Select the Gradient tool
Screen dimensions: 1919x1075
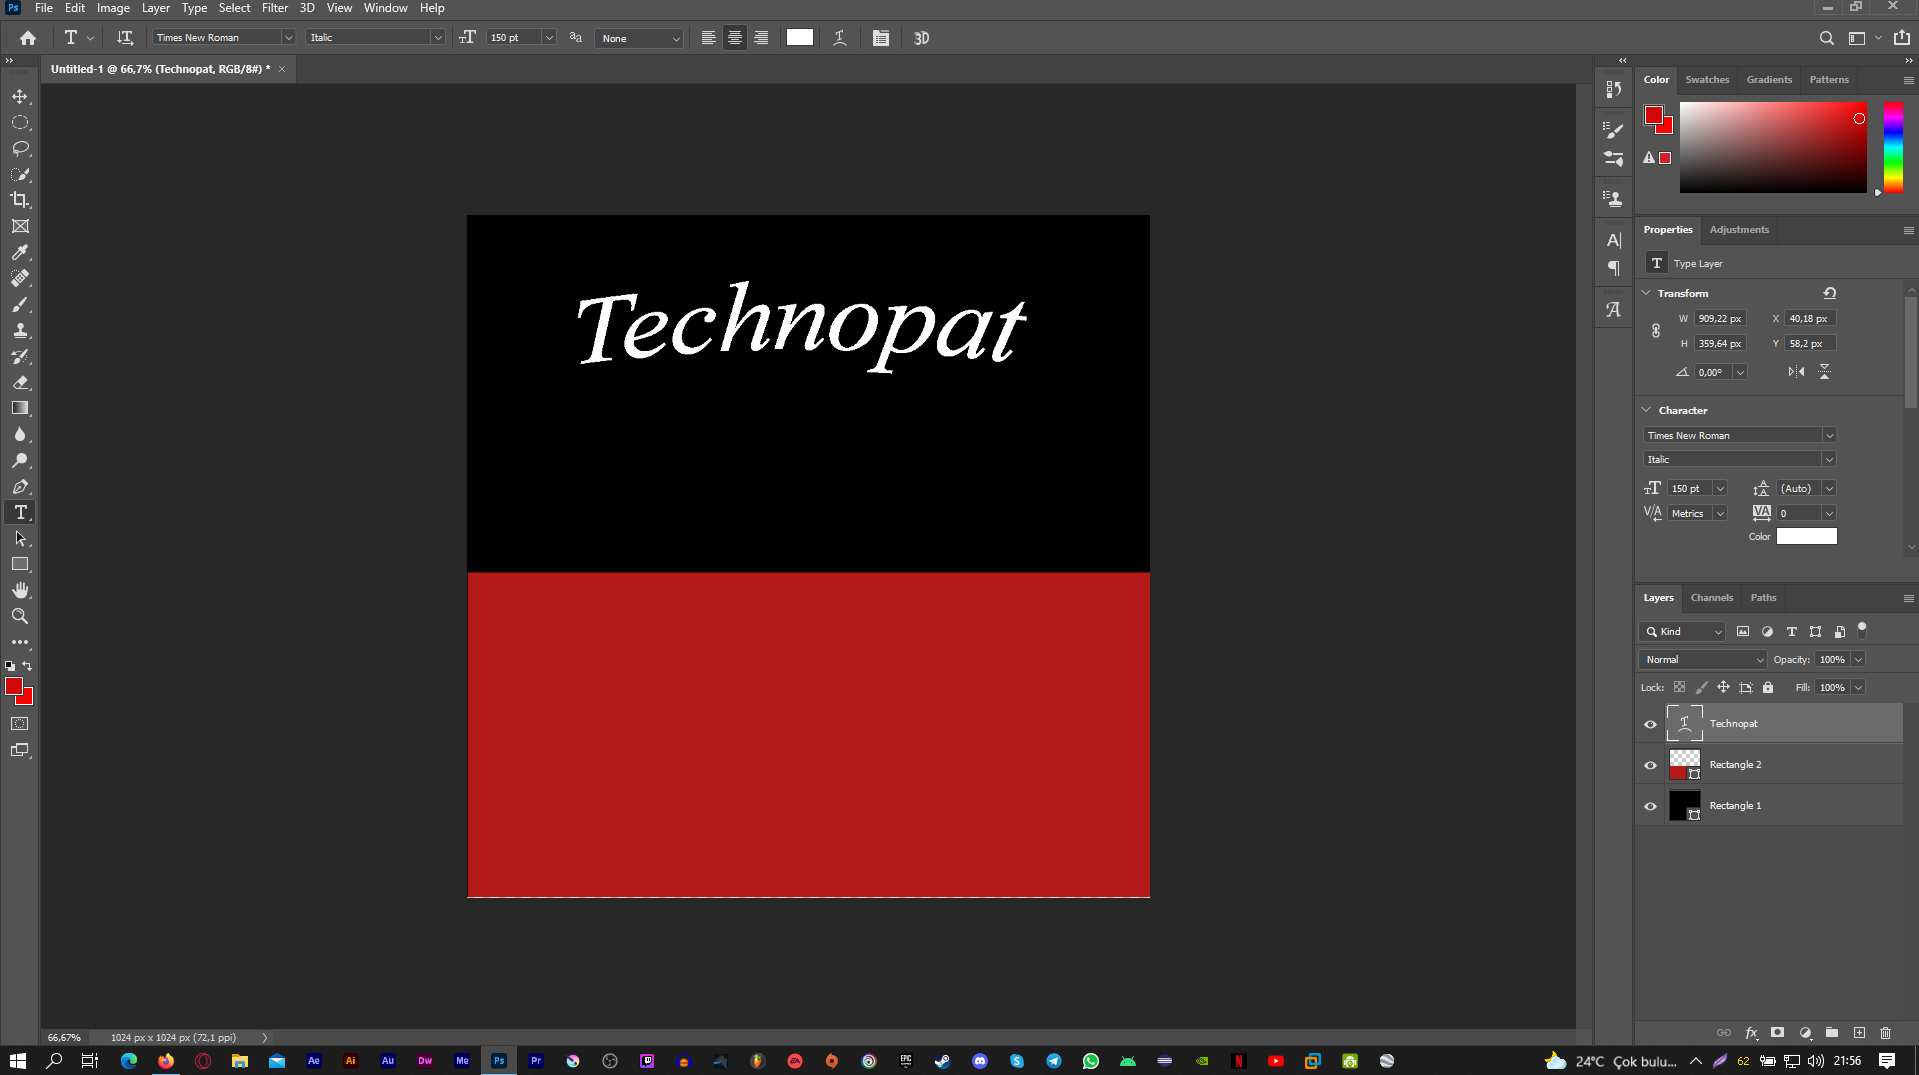pos(20,408)
